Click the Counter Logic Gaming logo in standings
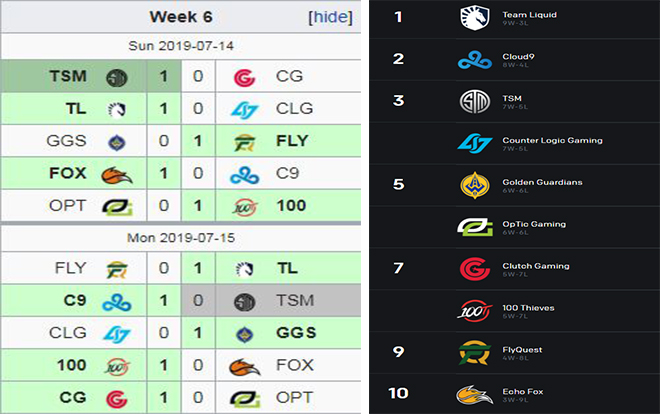This screenshot has width=660, height=414. (473, 143)
